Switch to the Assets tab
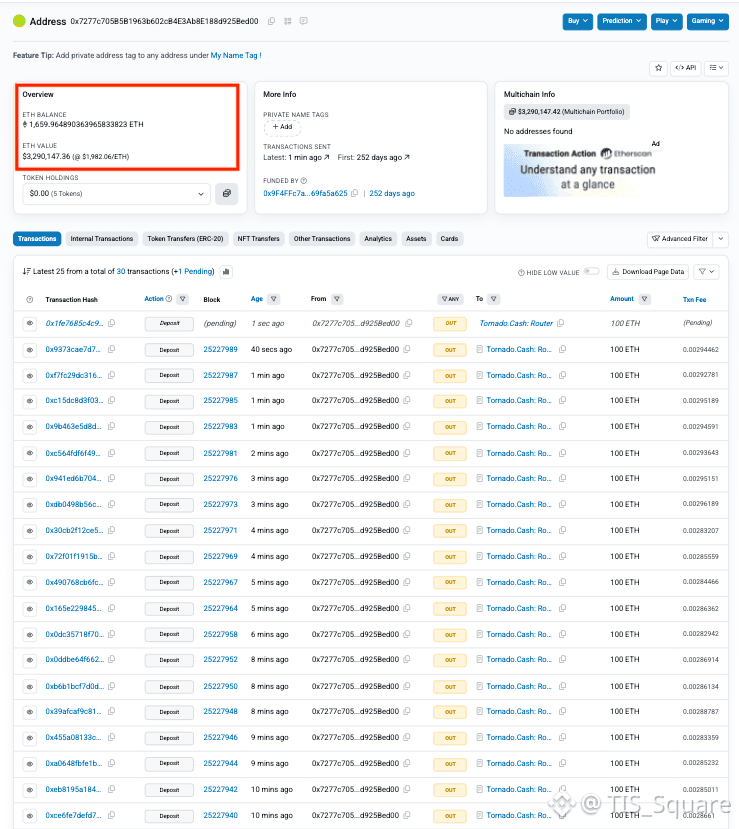This screenshot has width=739, height=829. pos(416,239)
